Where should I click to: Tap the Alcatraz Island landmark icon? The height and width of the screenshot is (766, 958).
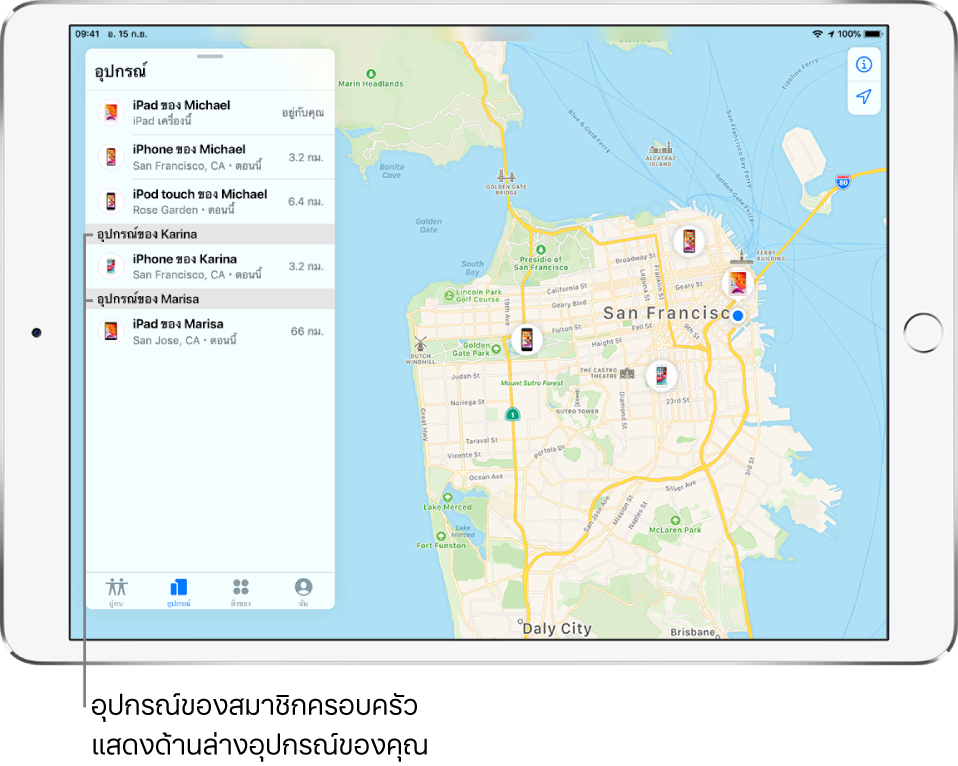click(x=660, y=148)
